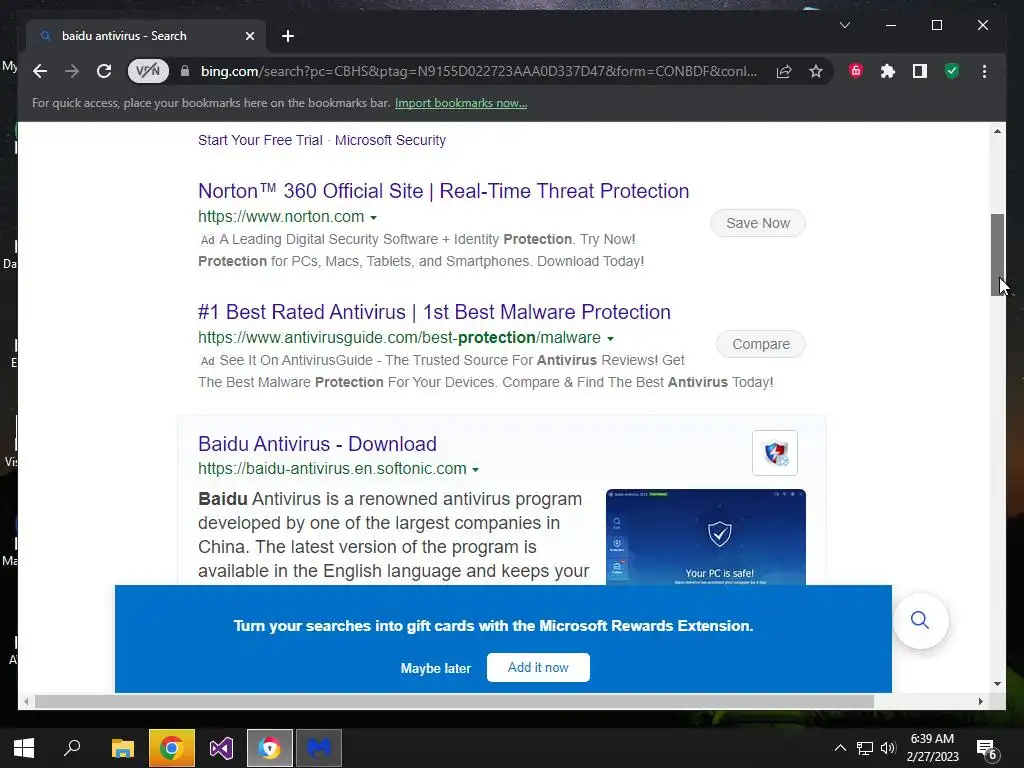Close the baidu antivirus search tab
This screenshot has height=768, width=1024.
(249, 36)
